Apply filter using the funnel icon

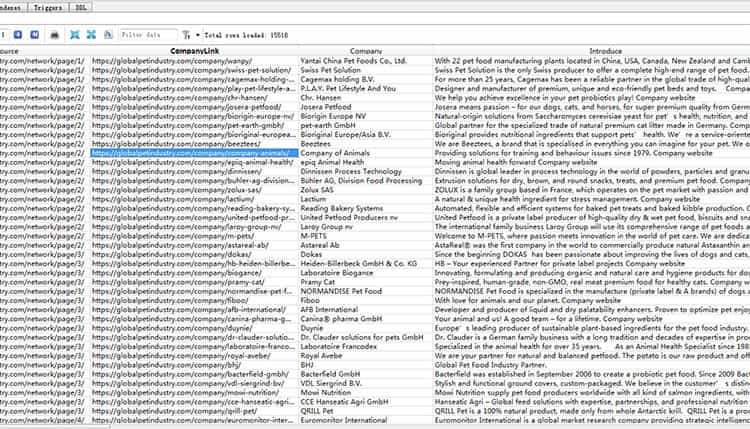[187, 35]
